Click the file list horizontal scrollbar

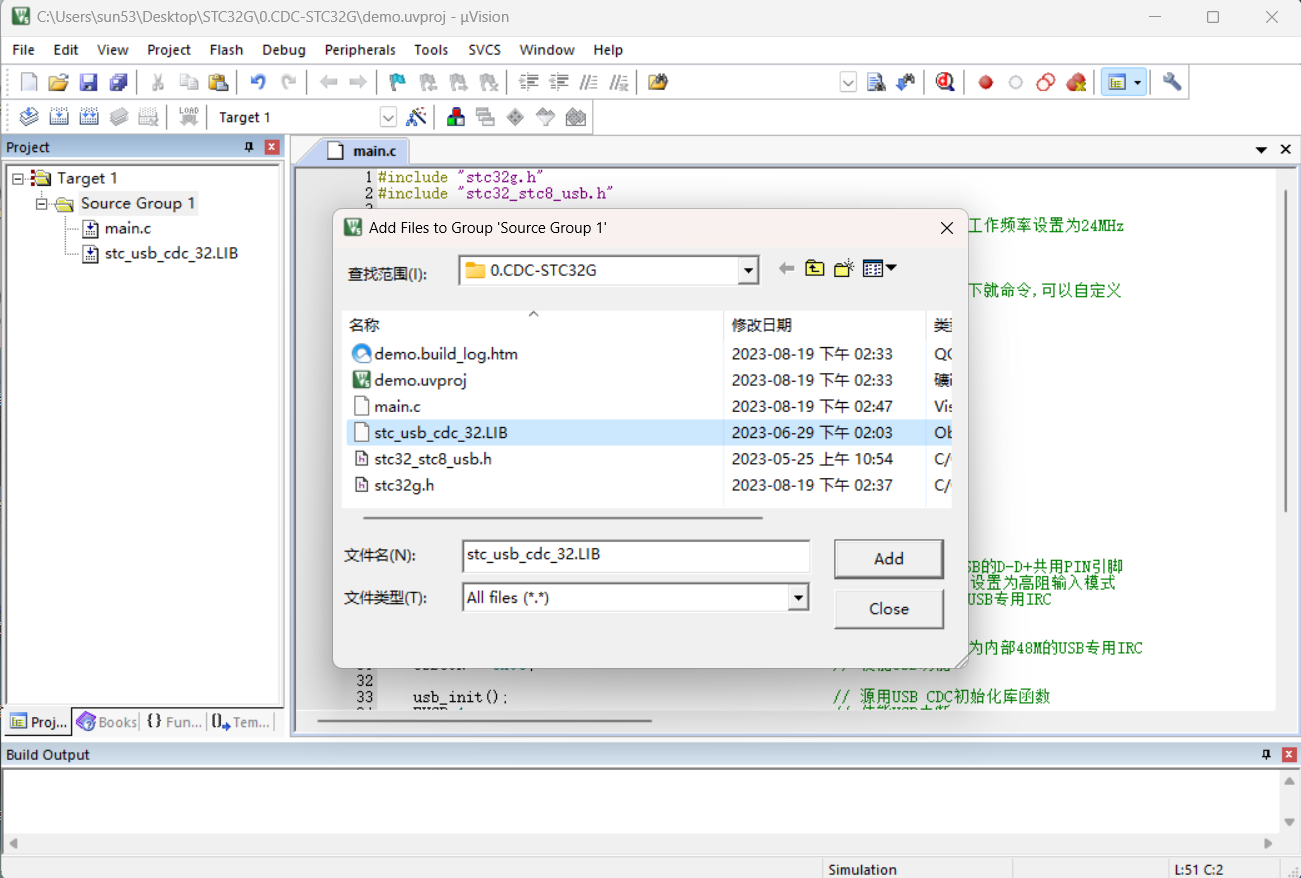coord(562,518)
